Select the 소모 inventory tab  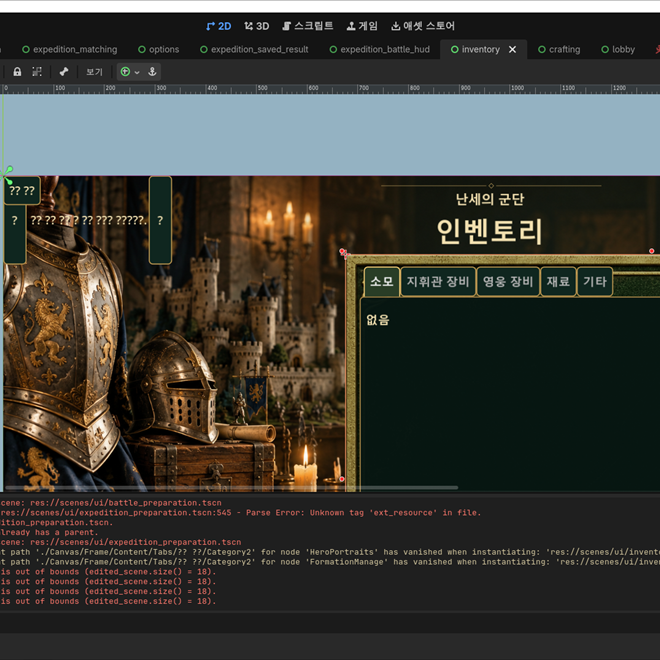[x=382, y=281]
